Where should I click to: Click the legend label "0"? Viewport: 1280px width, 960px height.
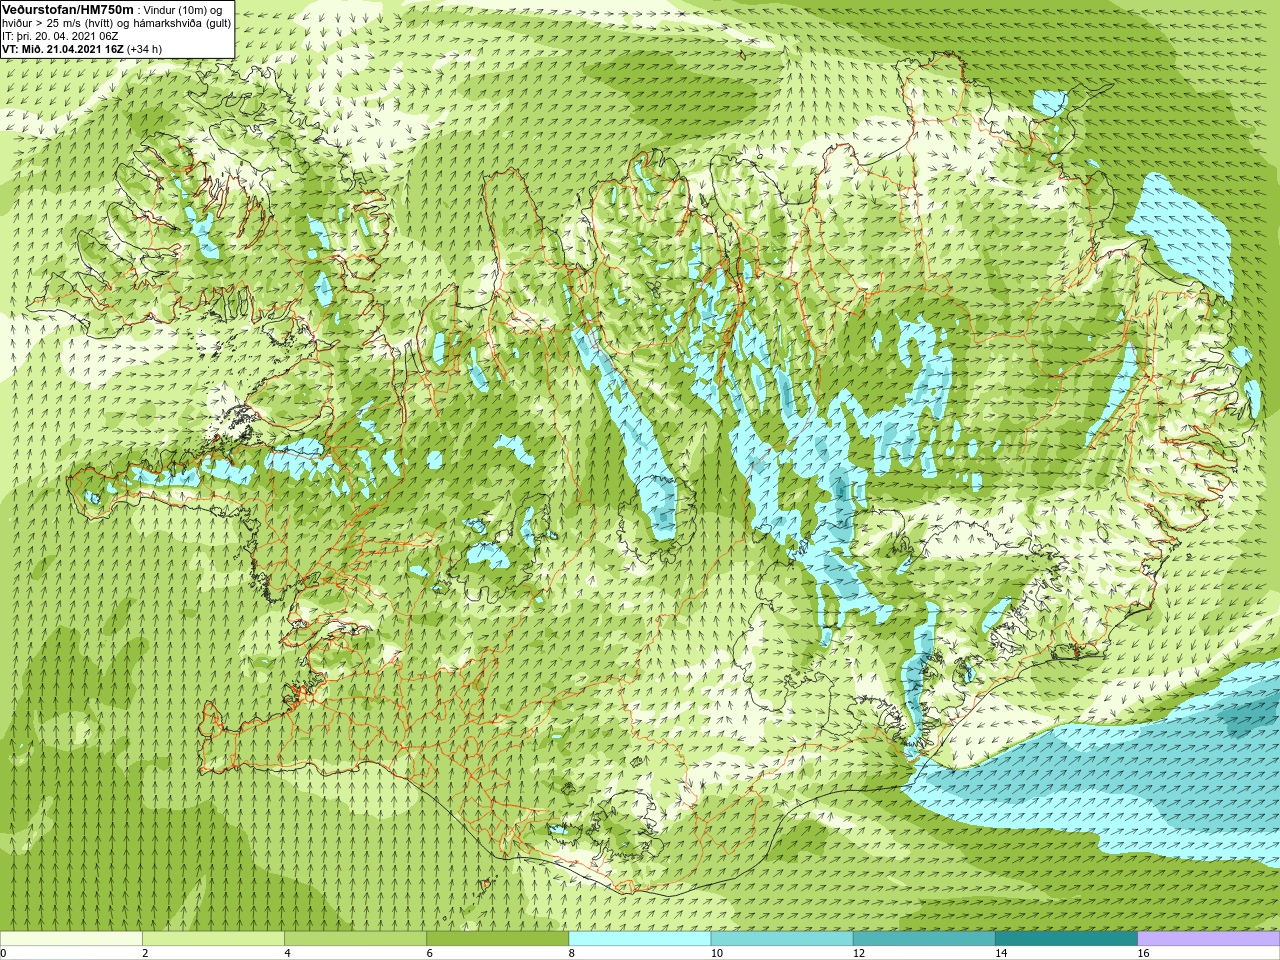(x=3, y=953)
